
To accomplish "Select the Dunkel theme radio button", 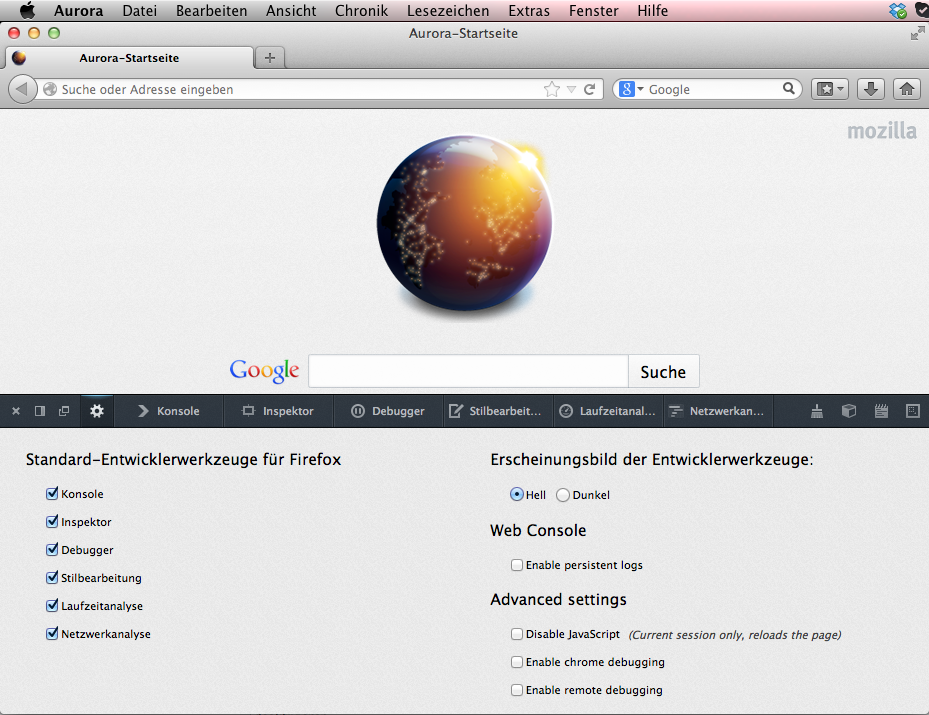I will point(563,495).
